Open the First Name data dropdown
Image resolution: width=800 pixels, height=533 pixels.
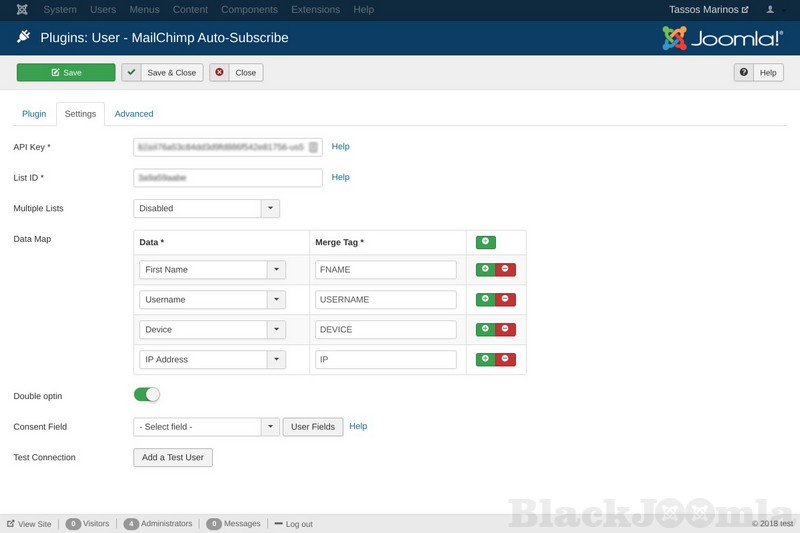pos(277,270)
